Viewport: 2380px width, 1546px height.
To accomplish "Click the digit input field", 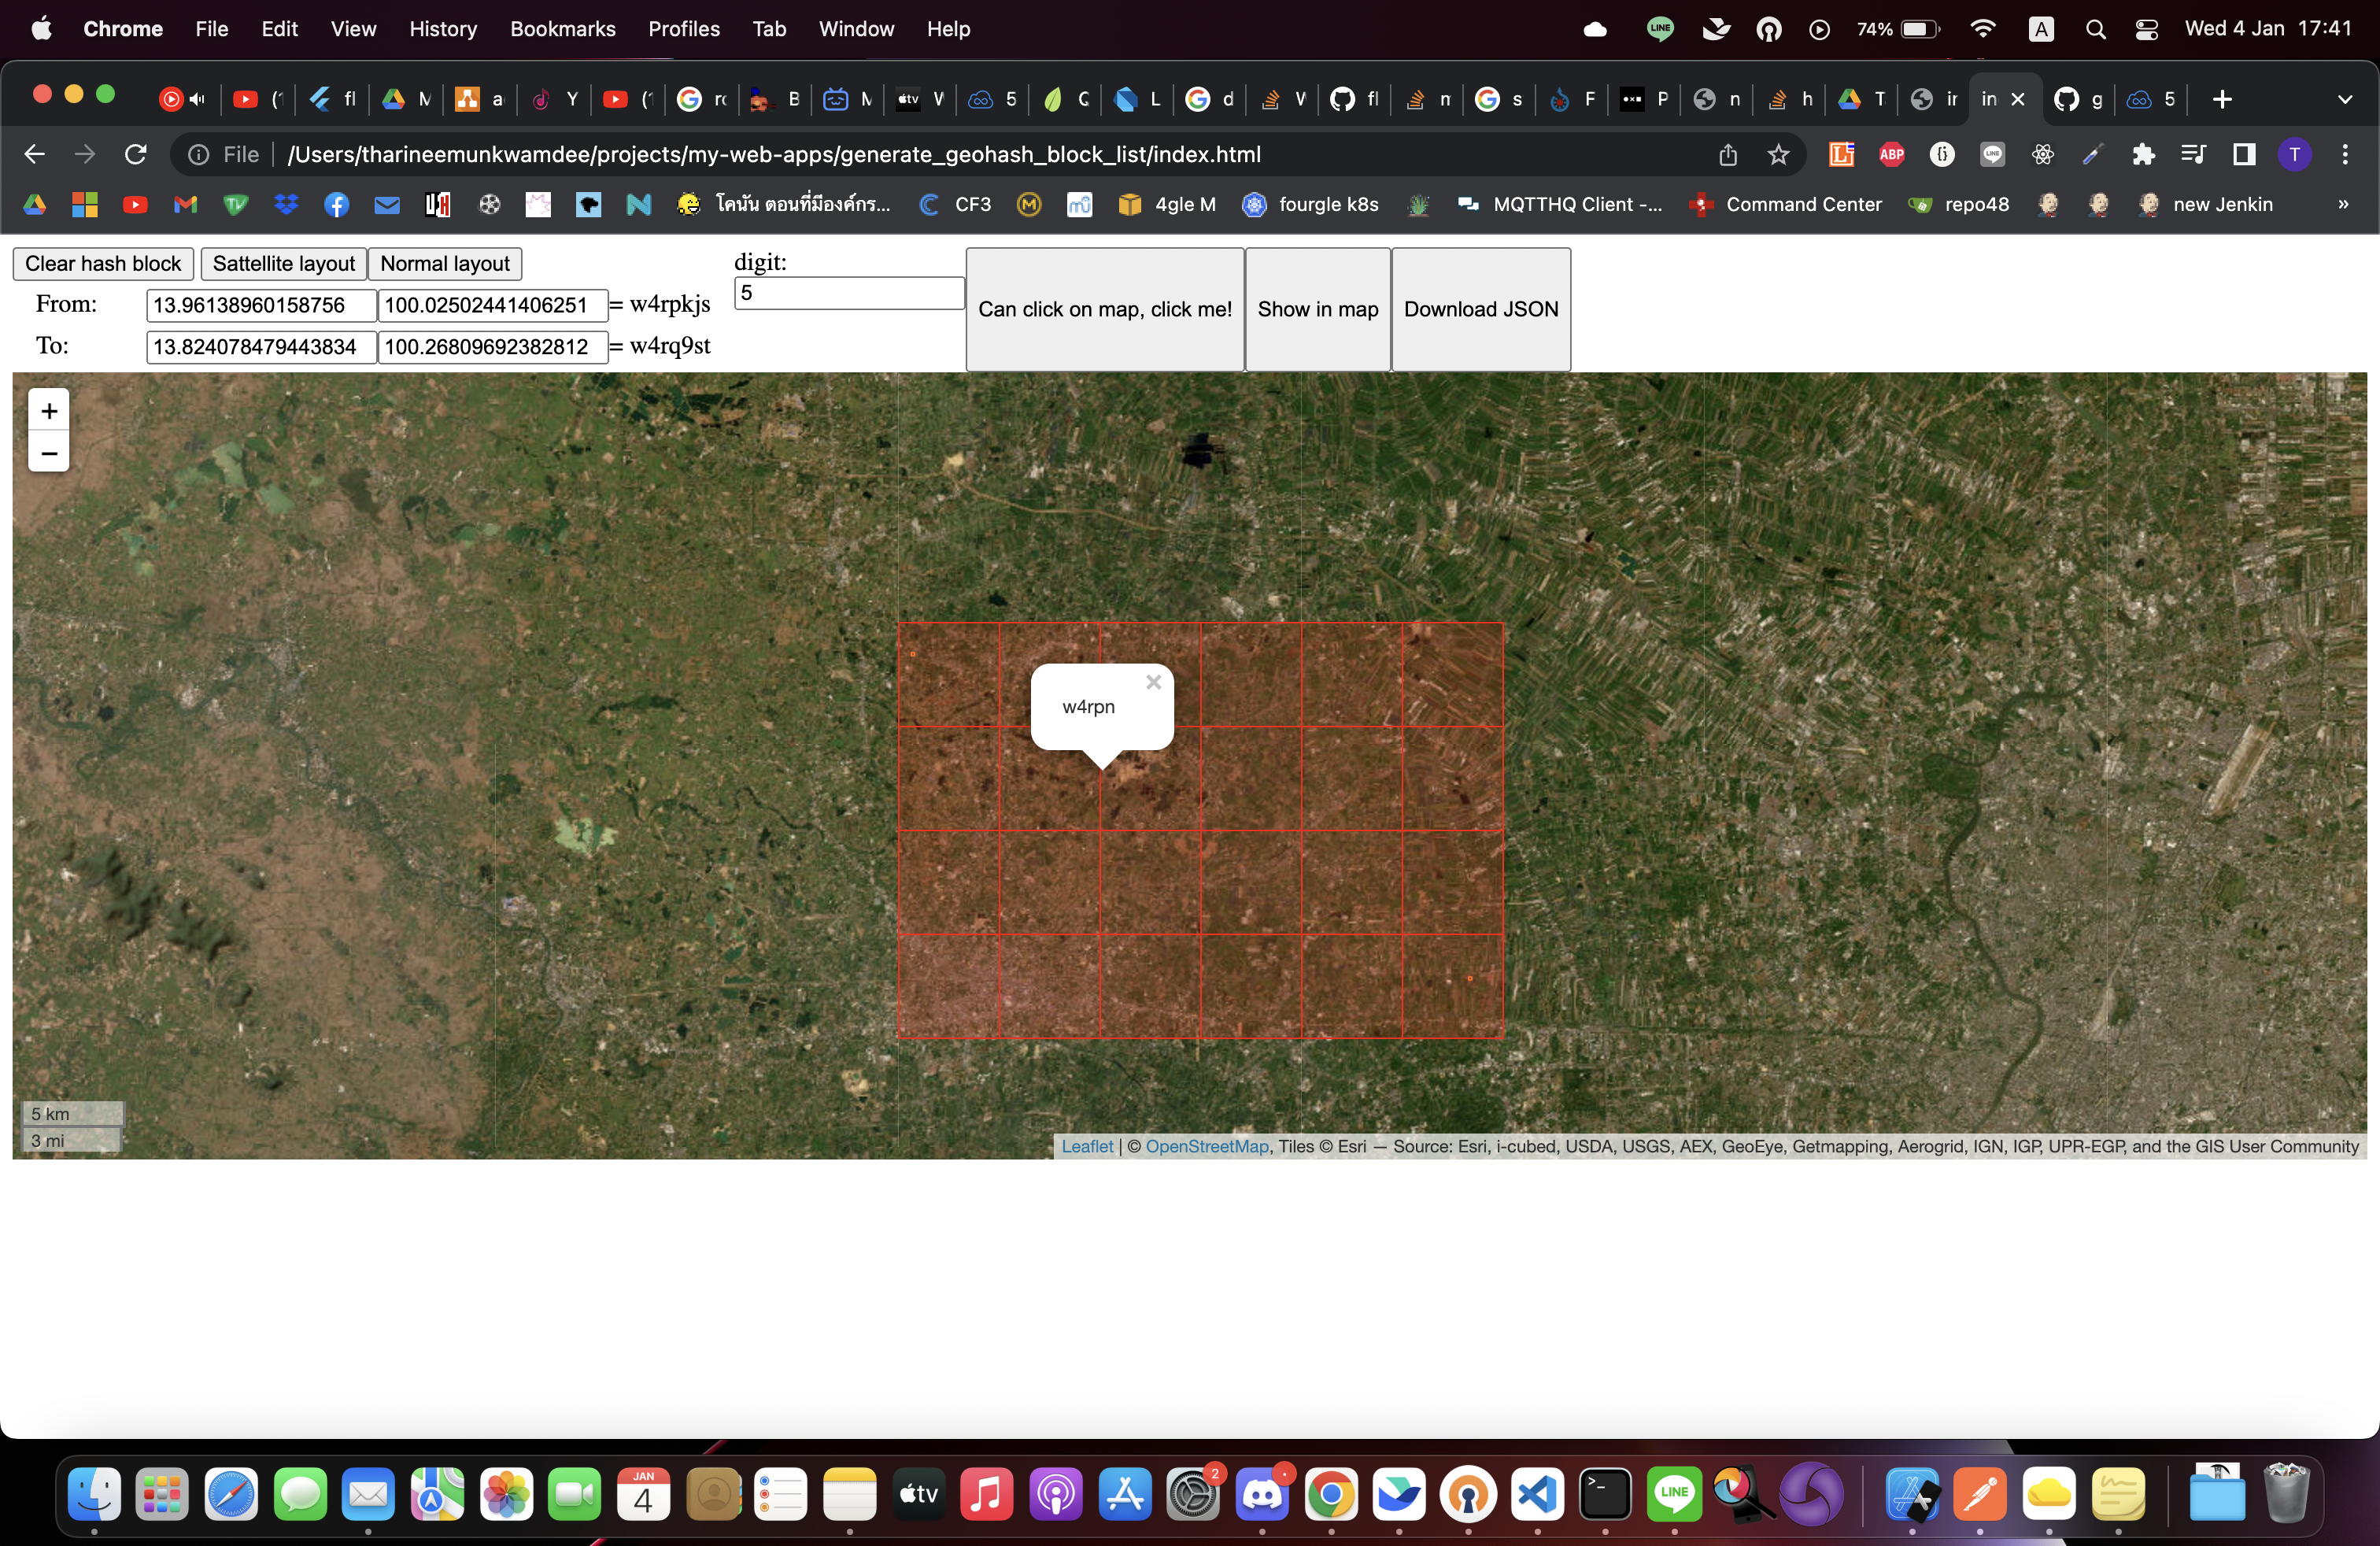I will click(848, 293).
